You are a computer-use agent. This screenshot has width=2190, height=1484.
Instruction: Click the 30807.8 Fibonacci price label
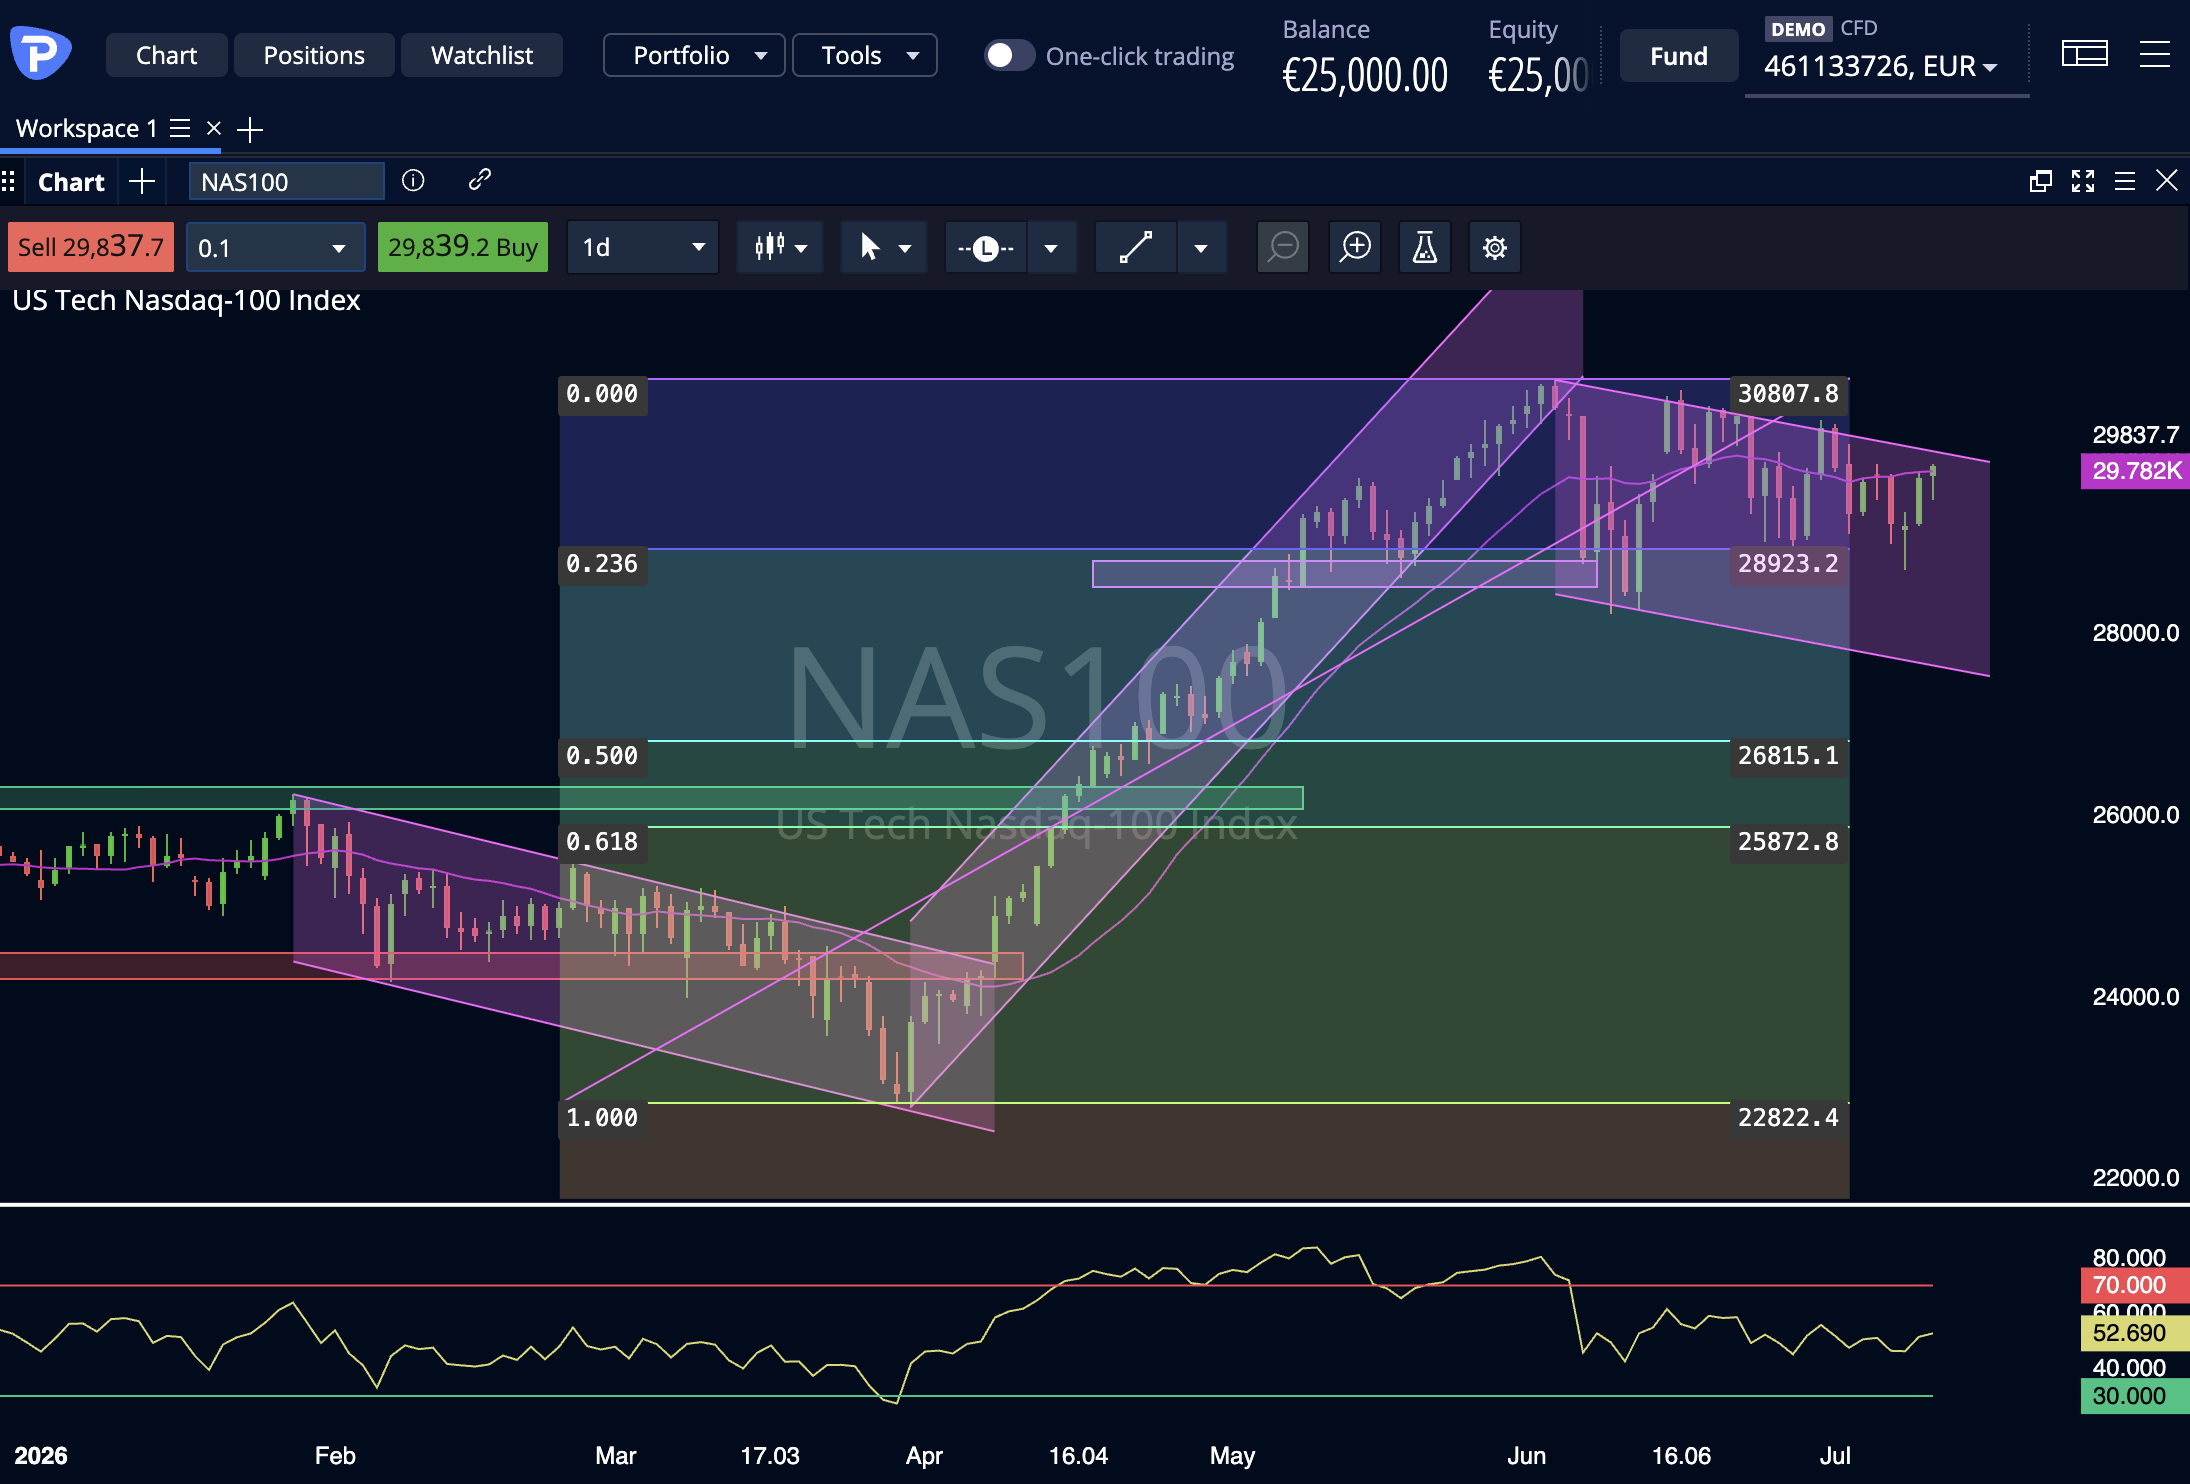(1788, 394)
